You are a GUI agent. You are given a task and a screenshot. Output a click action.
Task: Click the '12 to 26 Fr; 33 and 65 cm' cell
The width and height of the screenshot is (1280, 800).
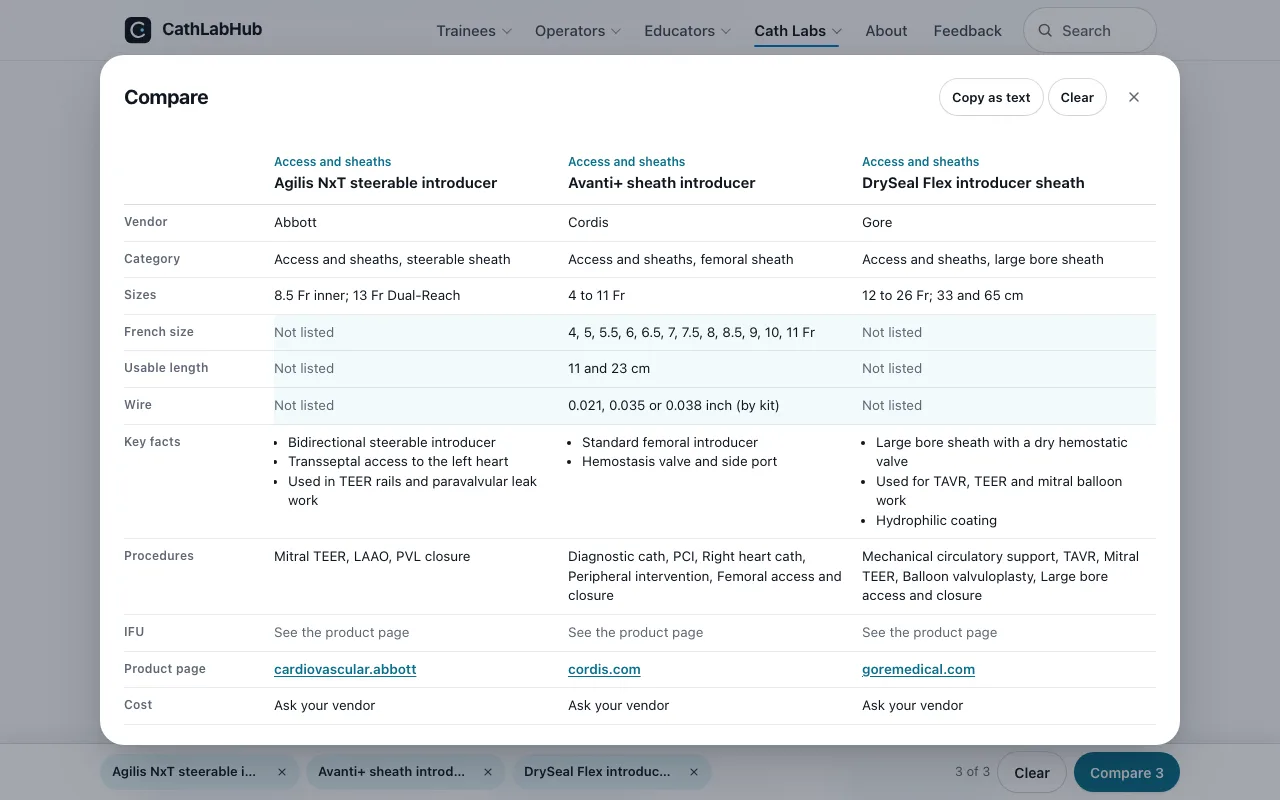[x=942, y=295]
